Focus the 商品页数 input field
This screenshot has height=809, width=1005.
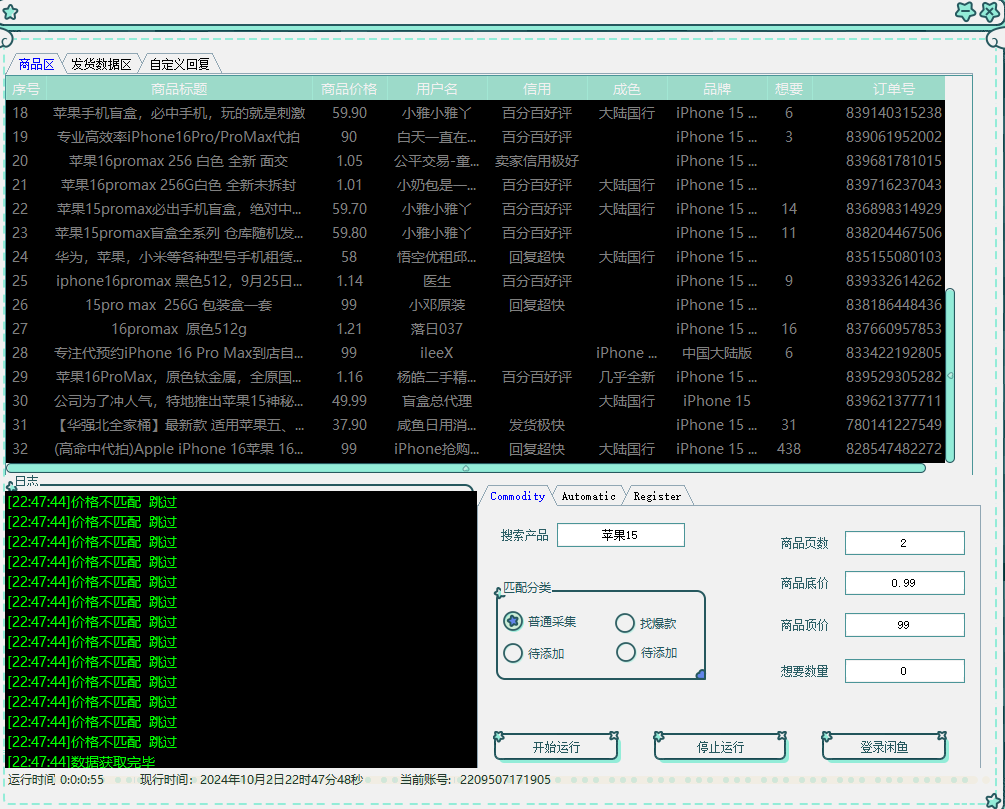(x=904, y=543)
